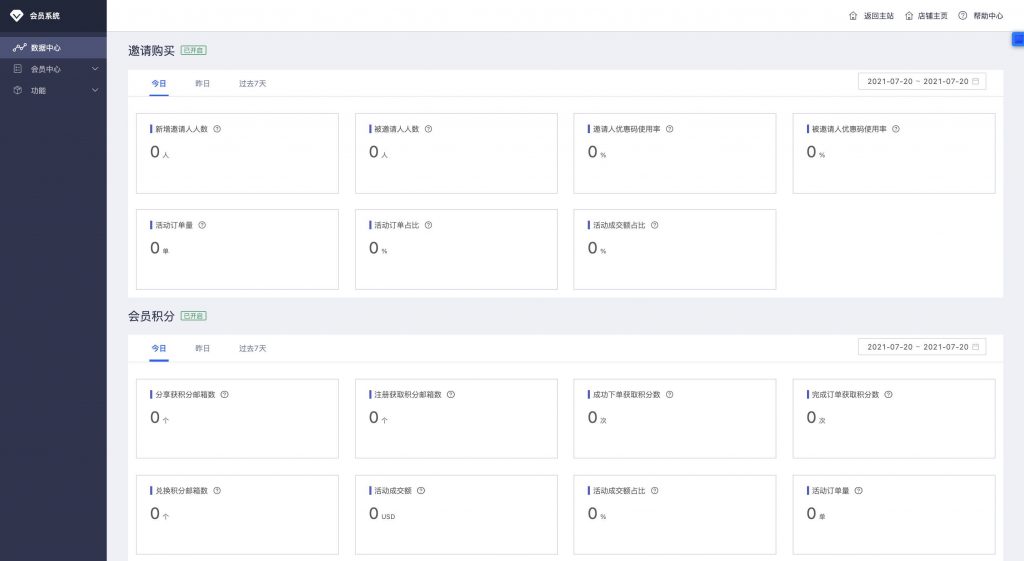Expand the 会员中心 sidebar menu
The height and width of the screenshot is (561, 1024).
point(54,69)
